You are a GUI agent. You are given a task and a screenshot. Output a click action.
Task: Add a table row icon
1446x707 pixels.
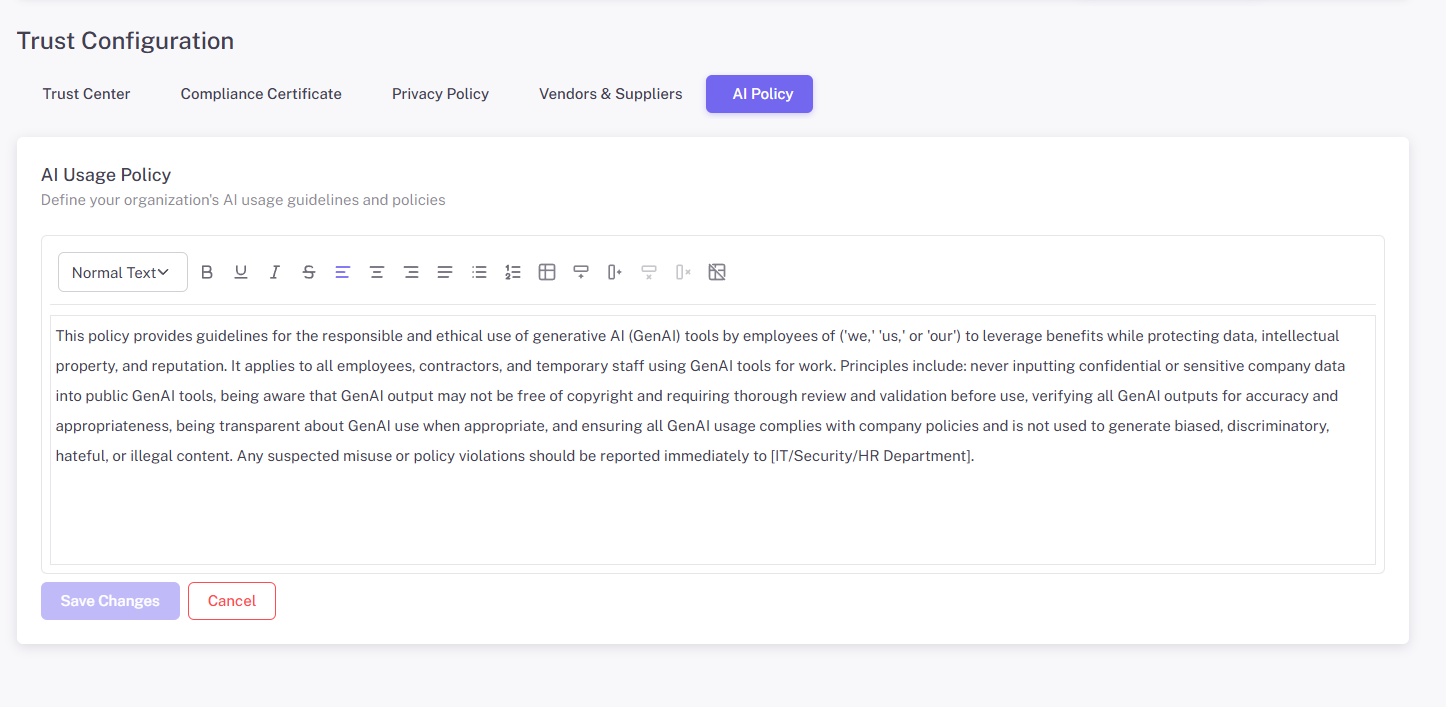[x=581, y=272]
